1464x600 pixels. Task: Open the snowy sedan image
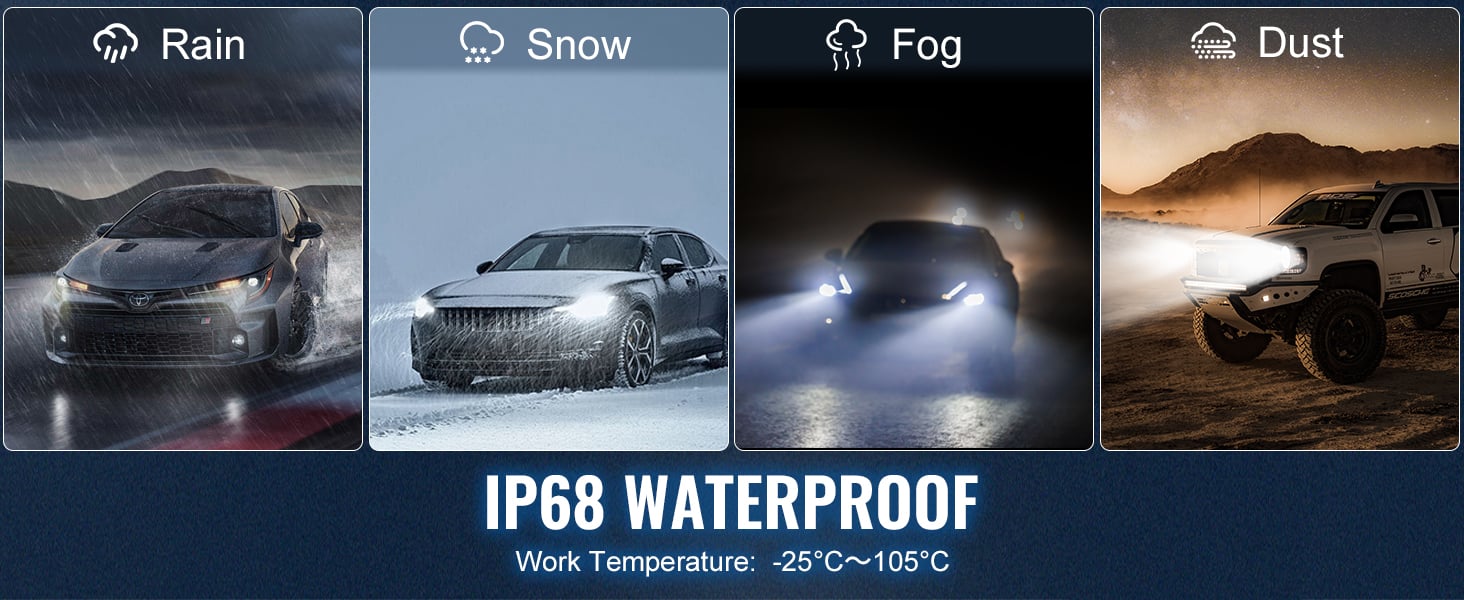pos(549,229)
